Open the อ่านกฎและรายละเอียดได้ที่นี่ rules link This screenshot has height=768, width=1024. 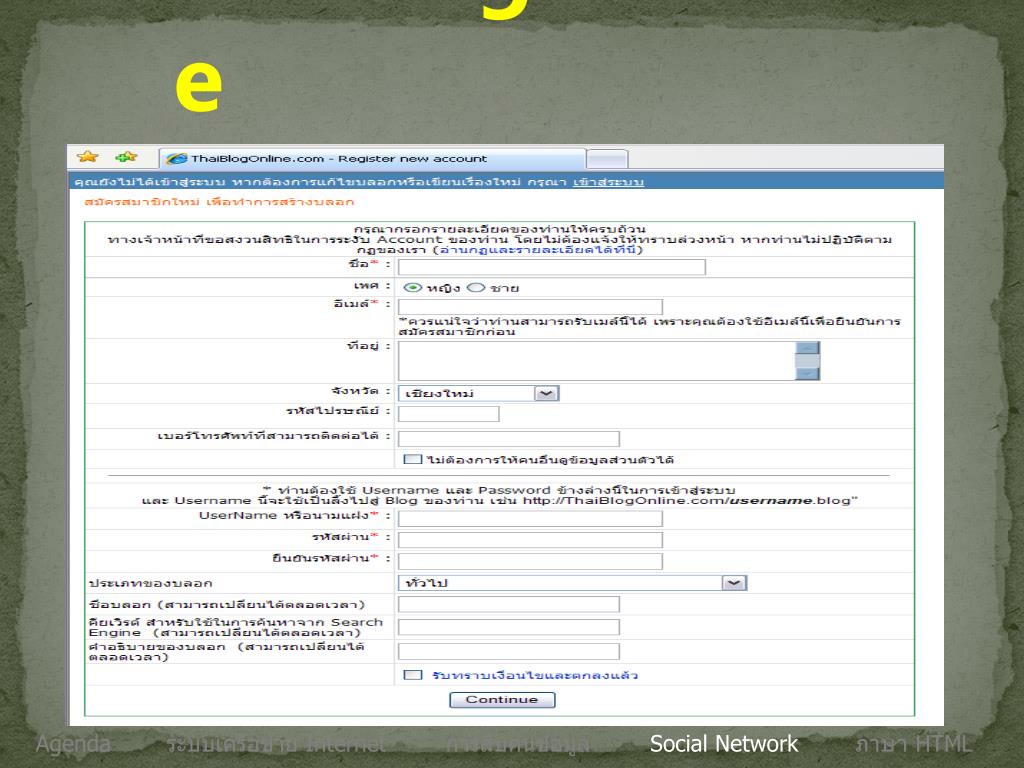coord(537,250)
